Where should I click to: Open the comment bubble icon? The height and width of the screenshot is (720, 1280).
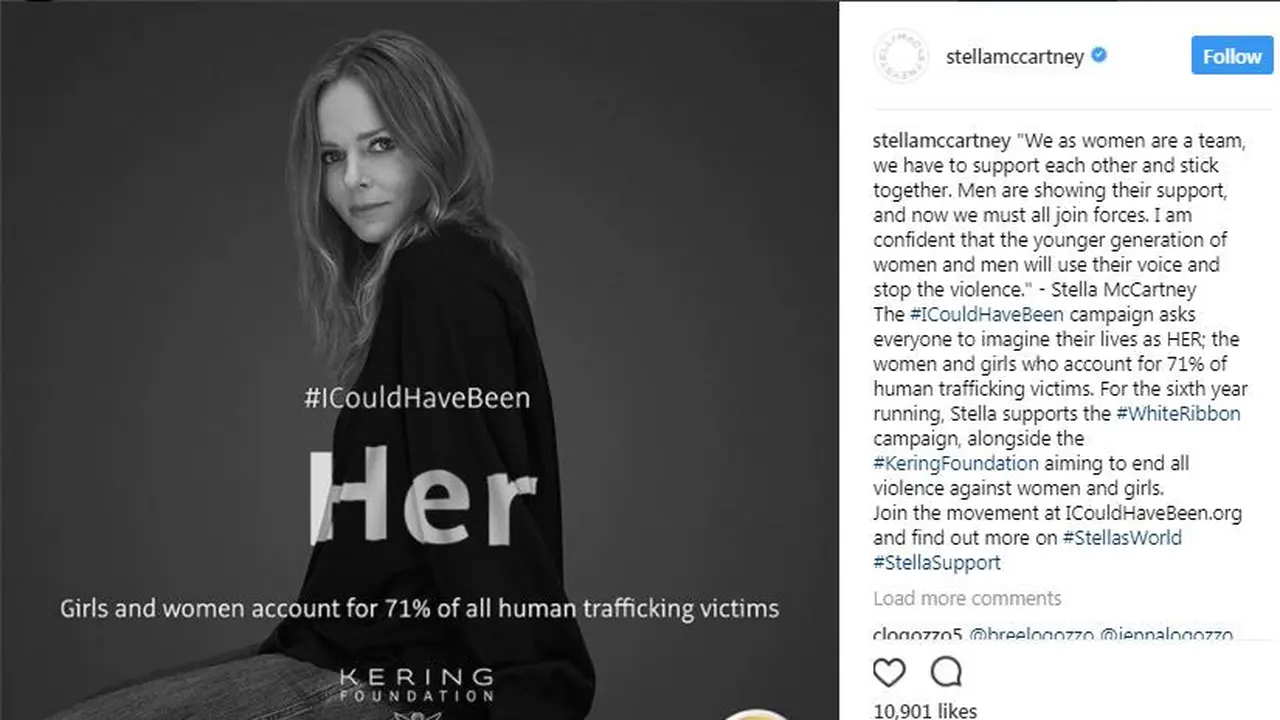[946, 672]
